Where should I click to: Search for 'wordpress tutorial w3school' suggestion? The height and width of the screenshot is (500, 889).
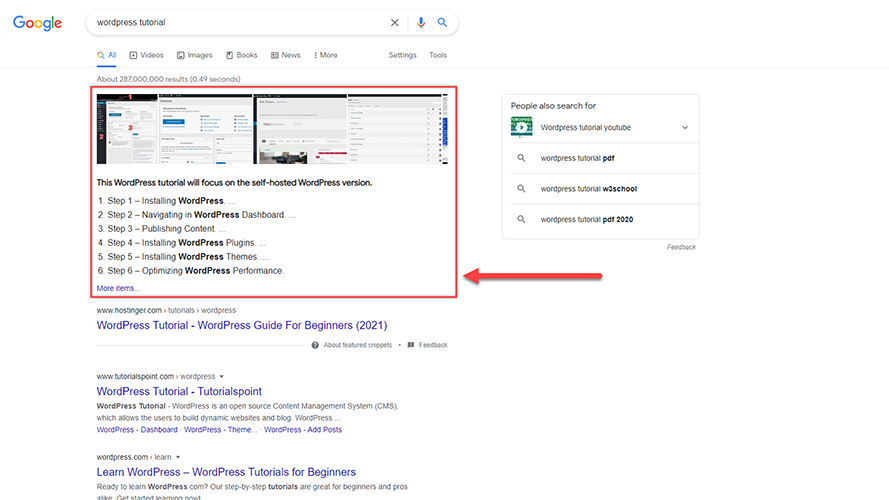coord(589,189)
